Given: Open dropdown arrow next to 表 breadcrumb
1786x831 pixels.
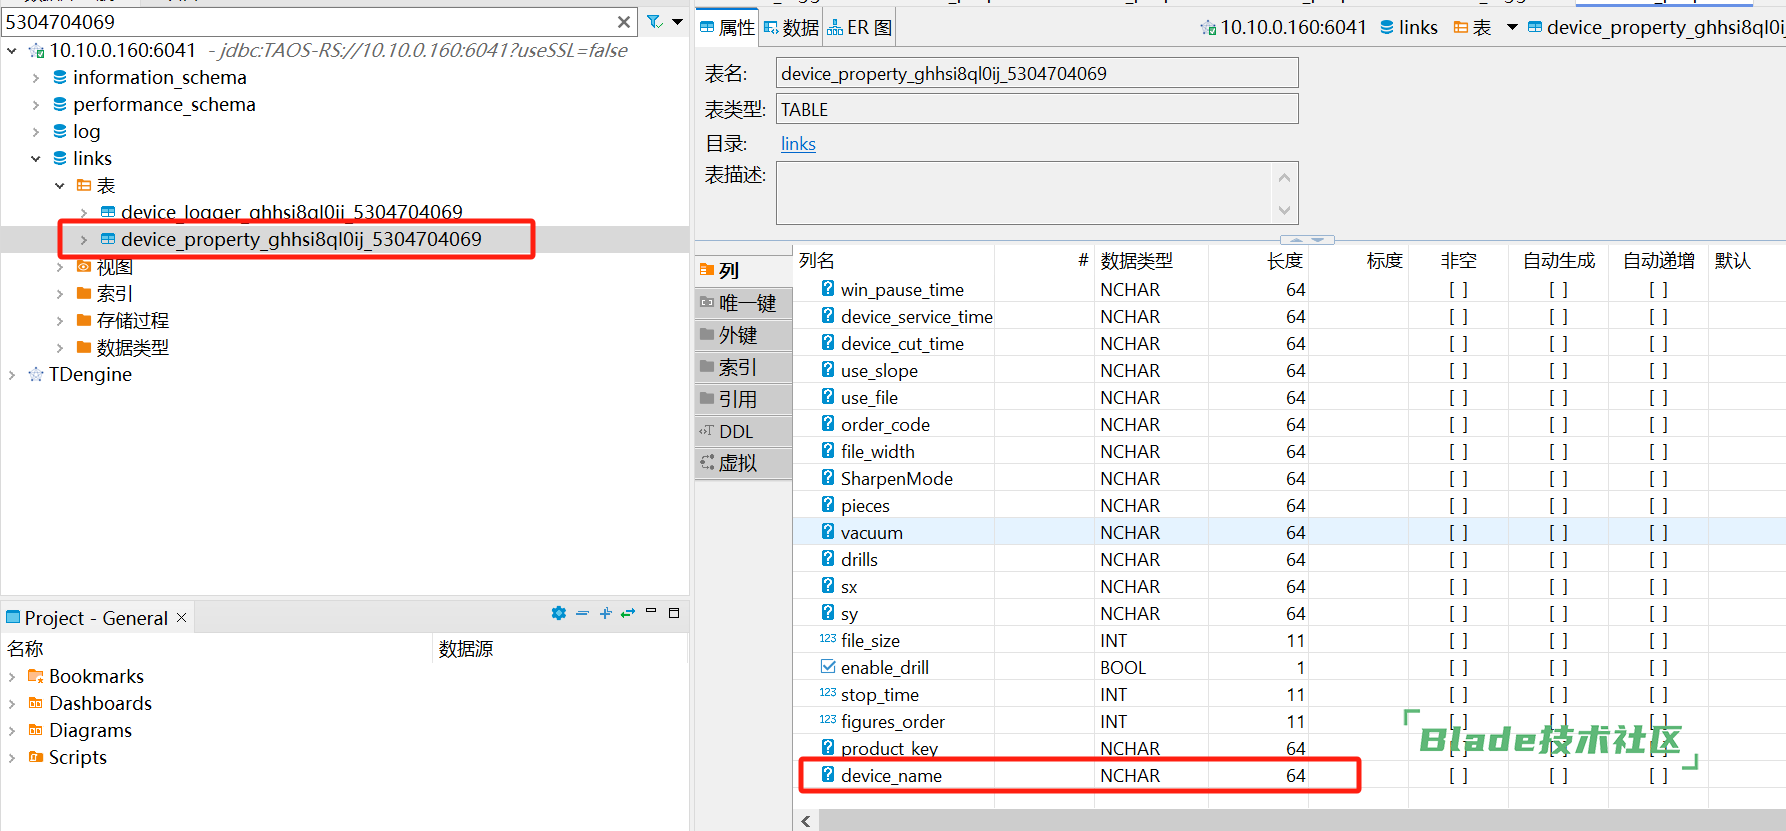Looking at the screenshot, I should [1512, 28].
